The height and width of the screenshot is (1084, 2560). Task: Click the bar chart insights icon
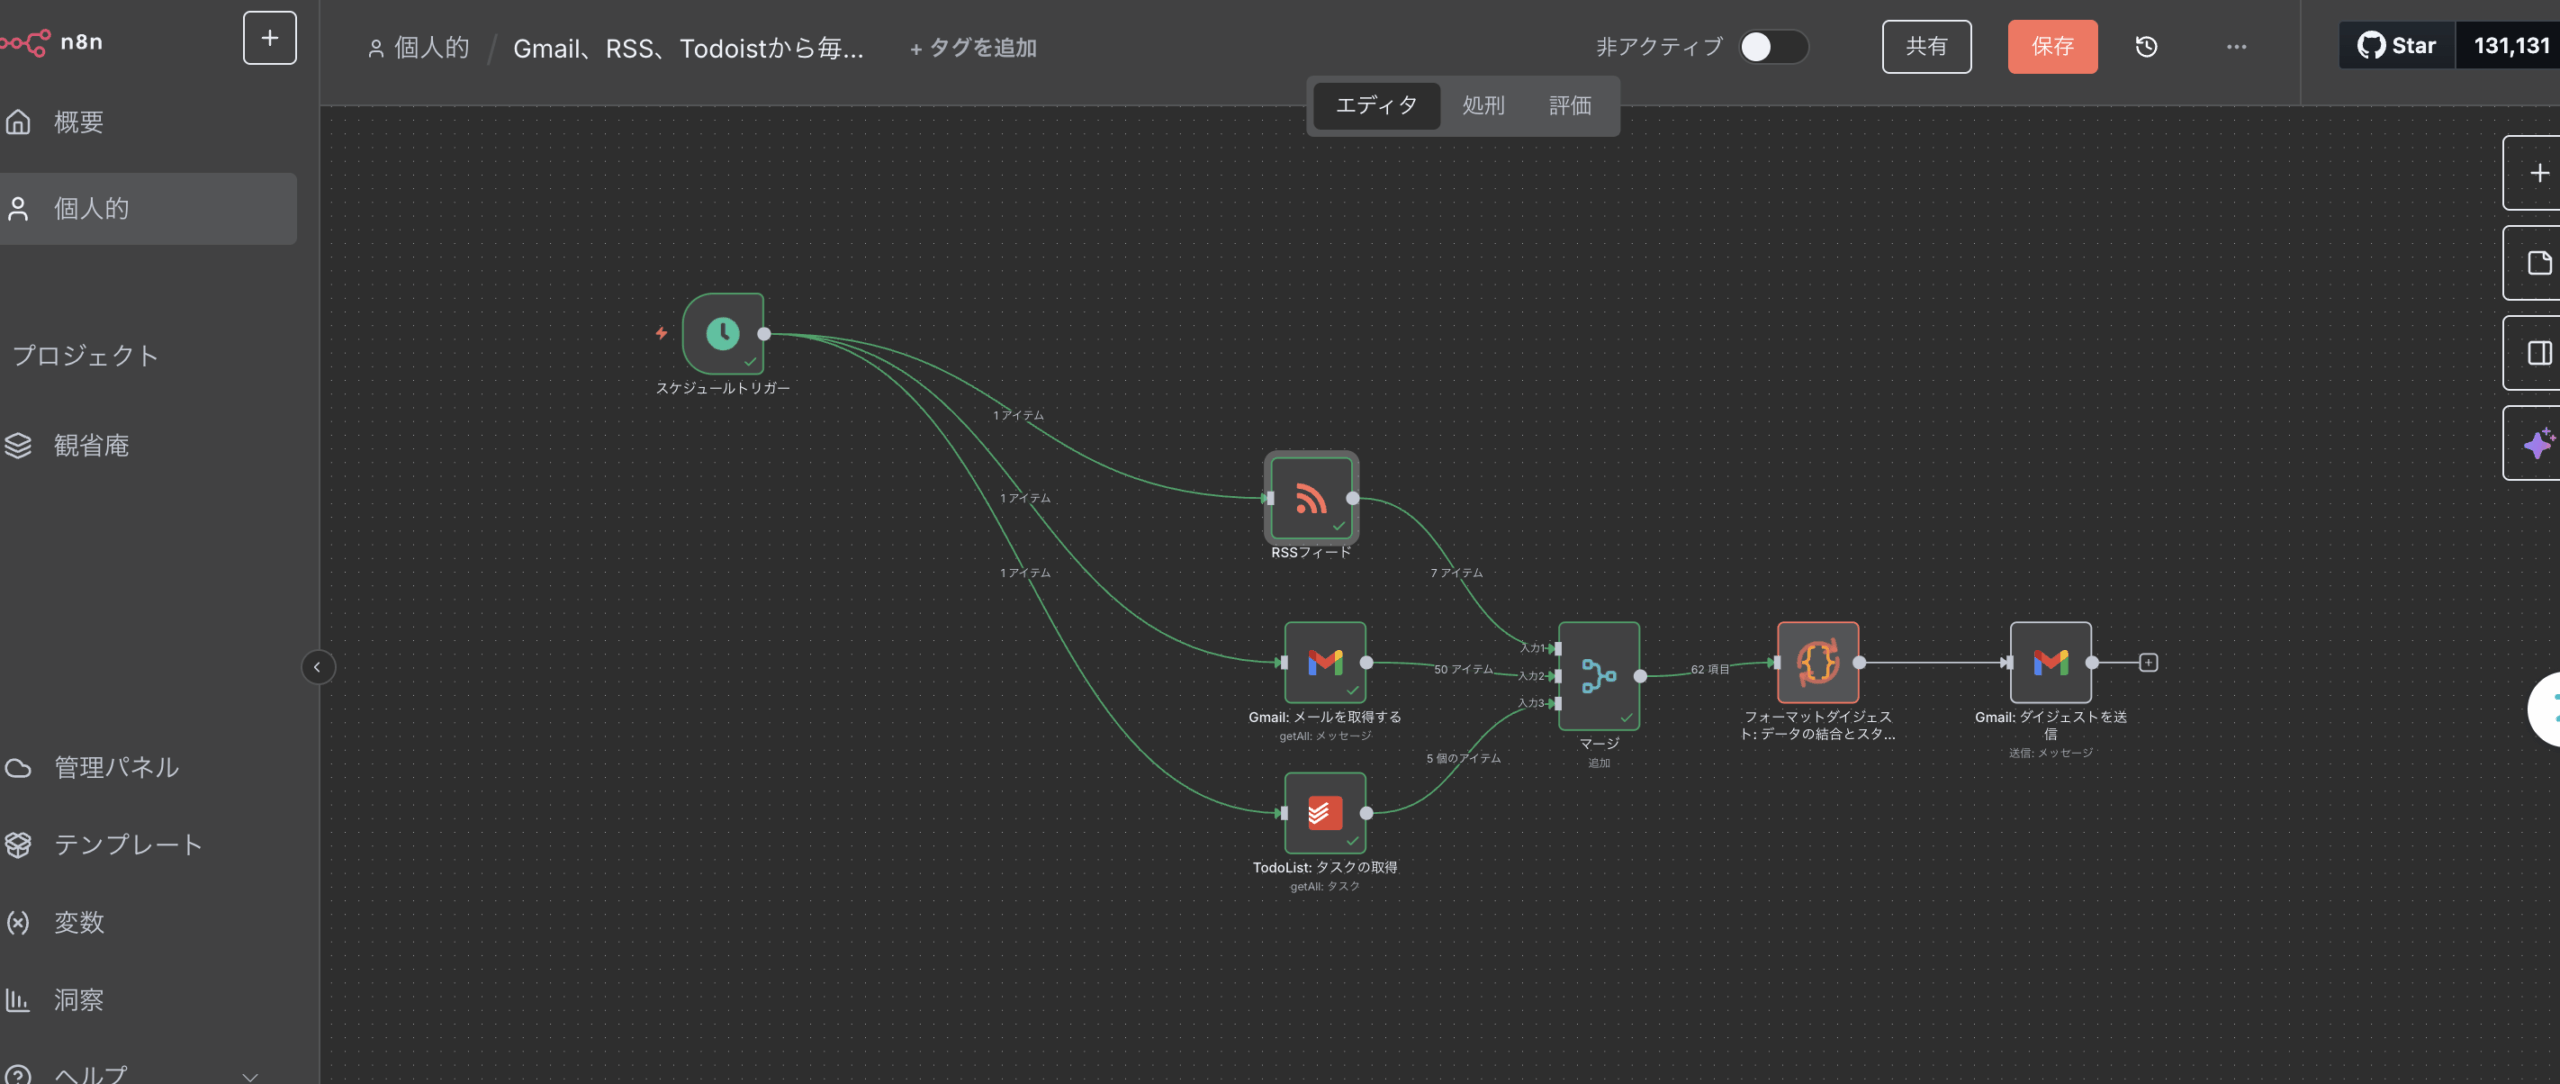(17, 999)
